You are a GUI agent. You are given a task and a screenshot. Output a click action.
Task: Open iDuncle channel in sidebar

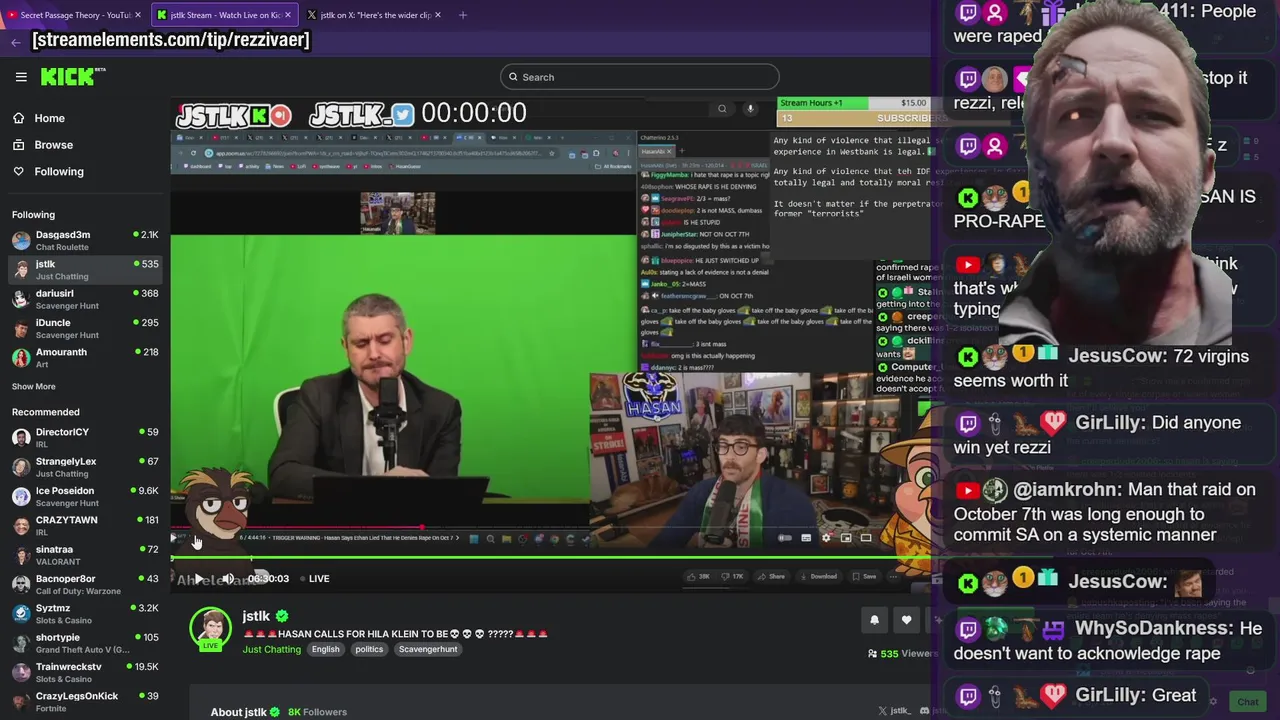click(85, 328)
